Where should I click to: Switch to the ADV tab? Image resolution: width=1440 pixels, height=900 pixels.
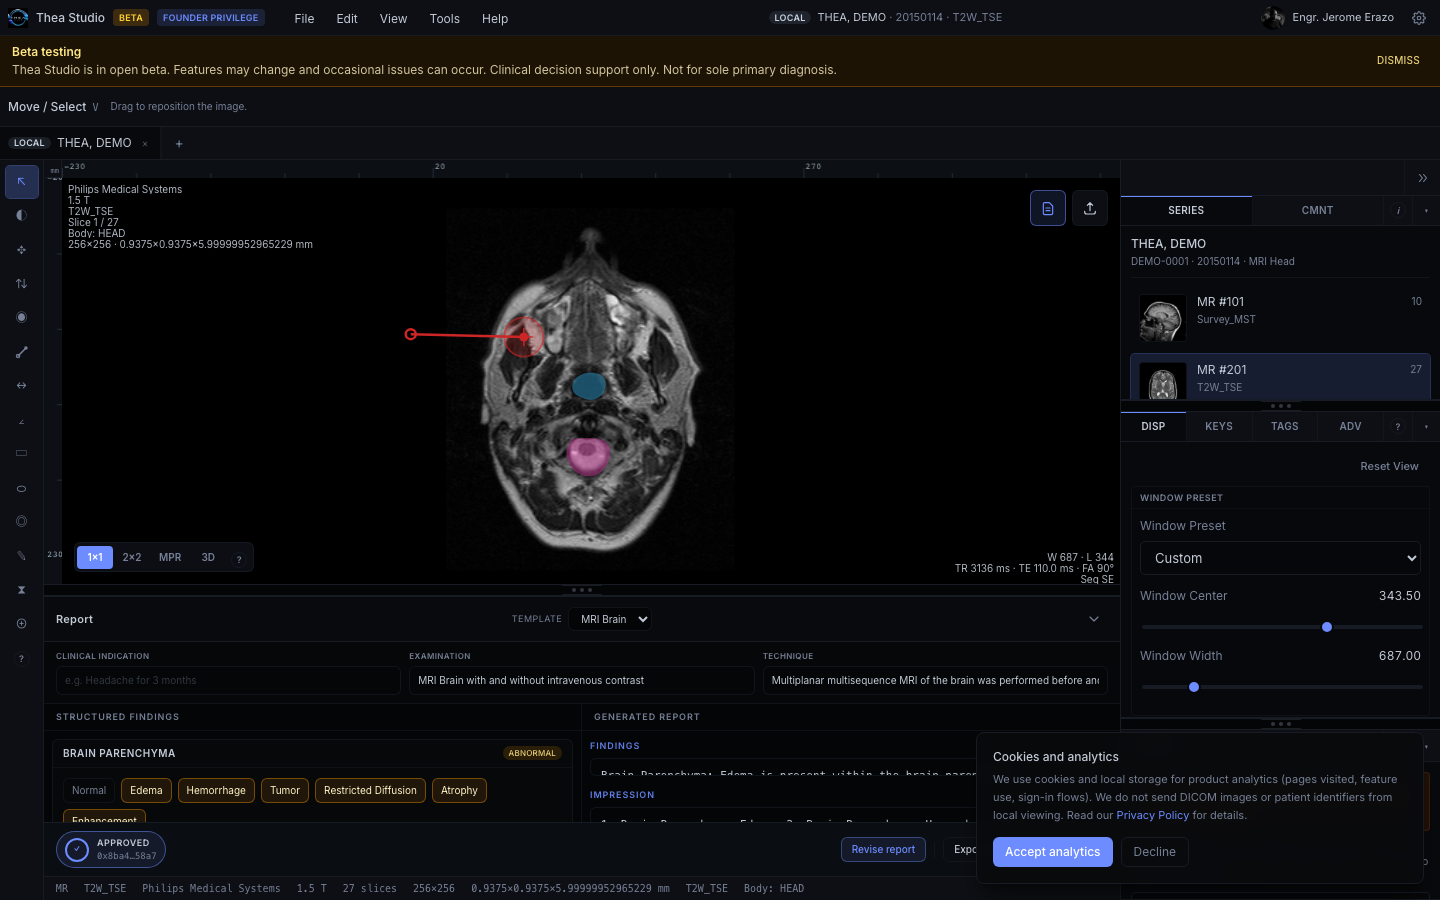tap(1350, 426)
